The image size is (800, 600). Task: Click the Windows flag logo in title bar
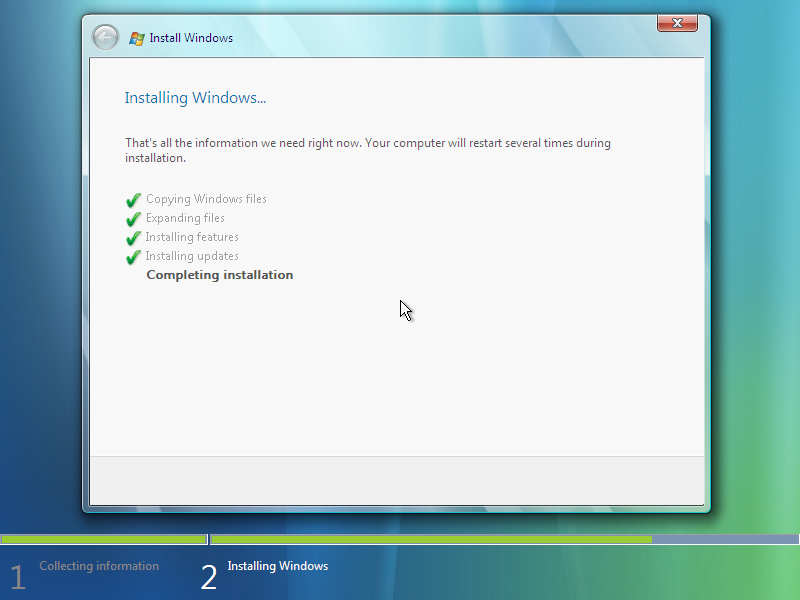pyautogui.click(x=136, y=37)
